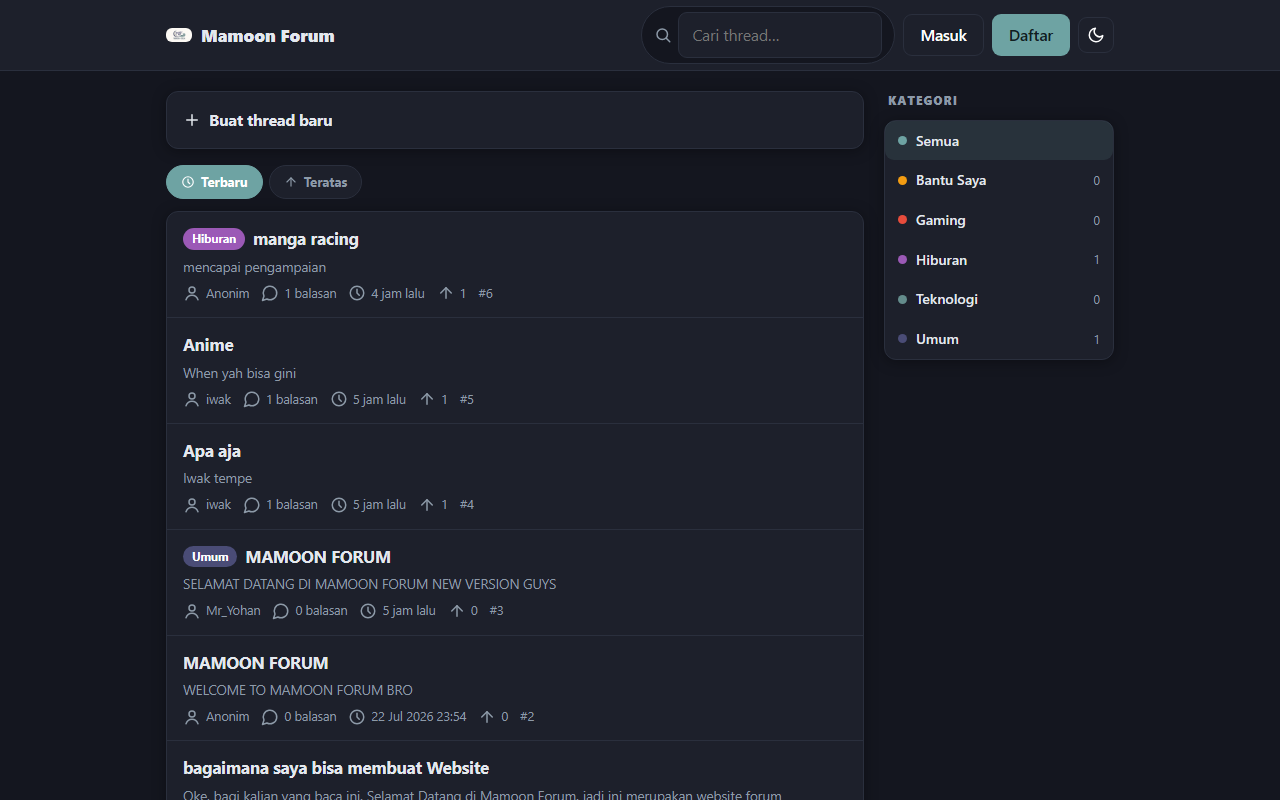Open the Anime thread
The image size is (1280, 800).
pos(208,345)
